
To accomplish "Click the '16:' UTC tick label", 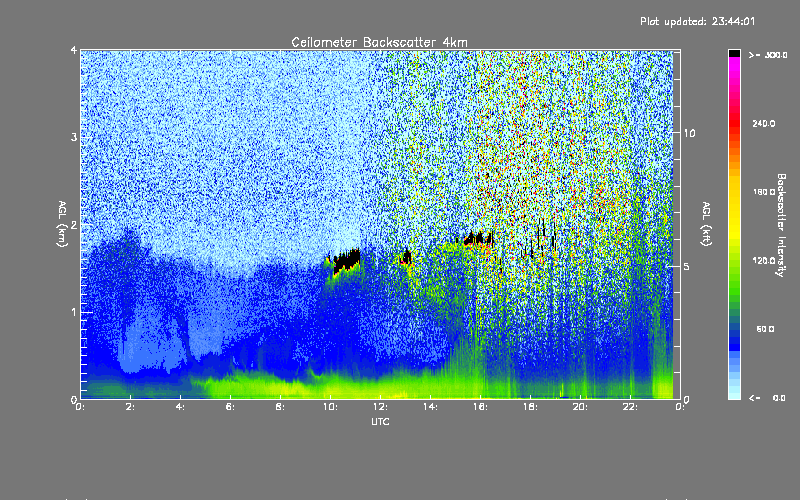I will (480, 407).
